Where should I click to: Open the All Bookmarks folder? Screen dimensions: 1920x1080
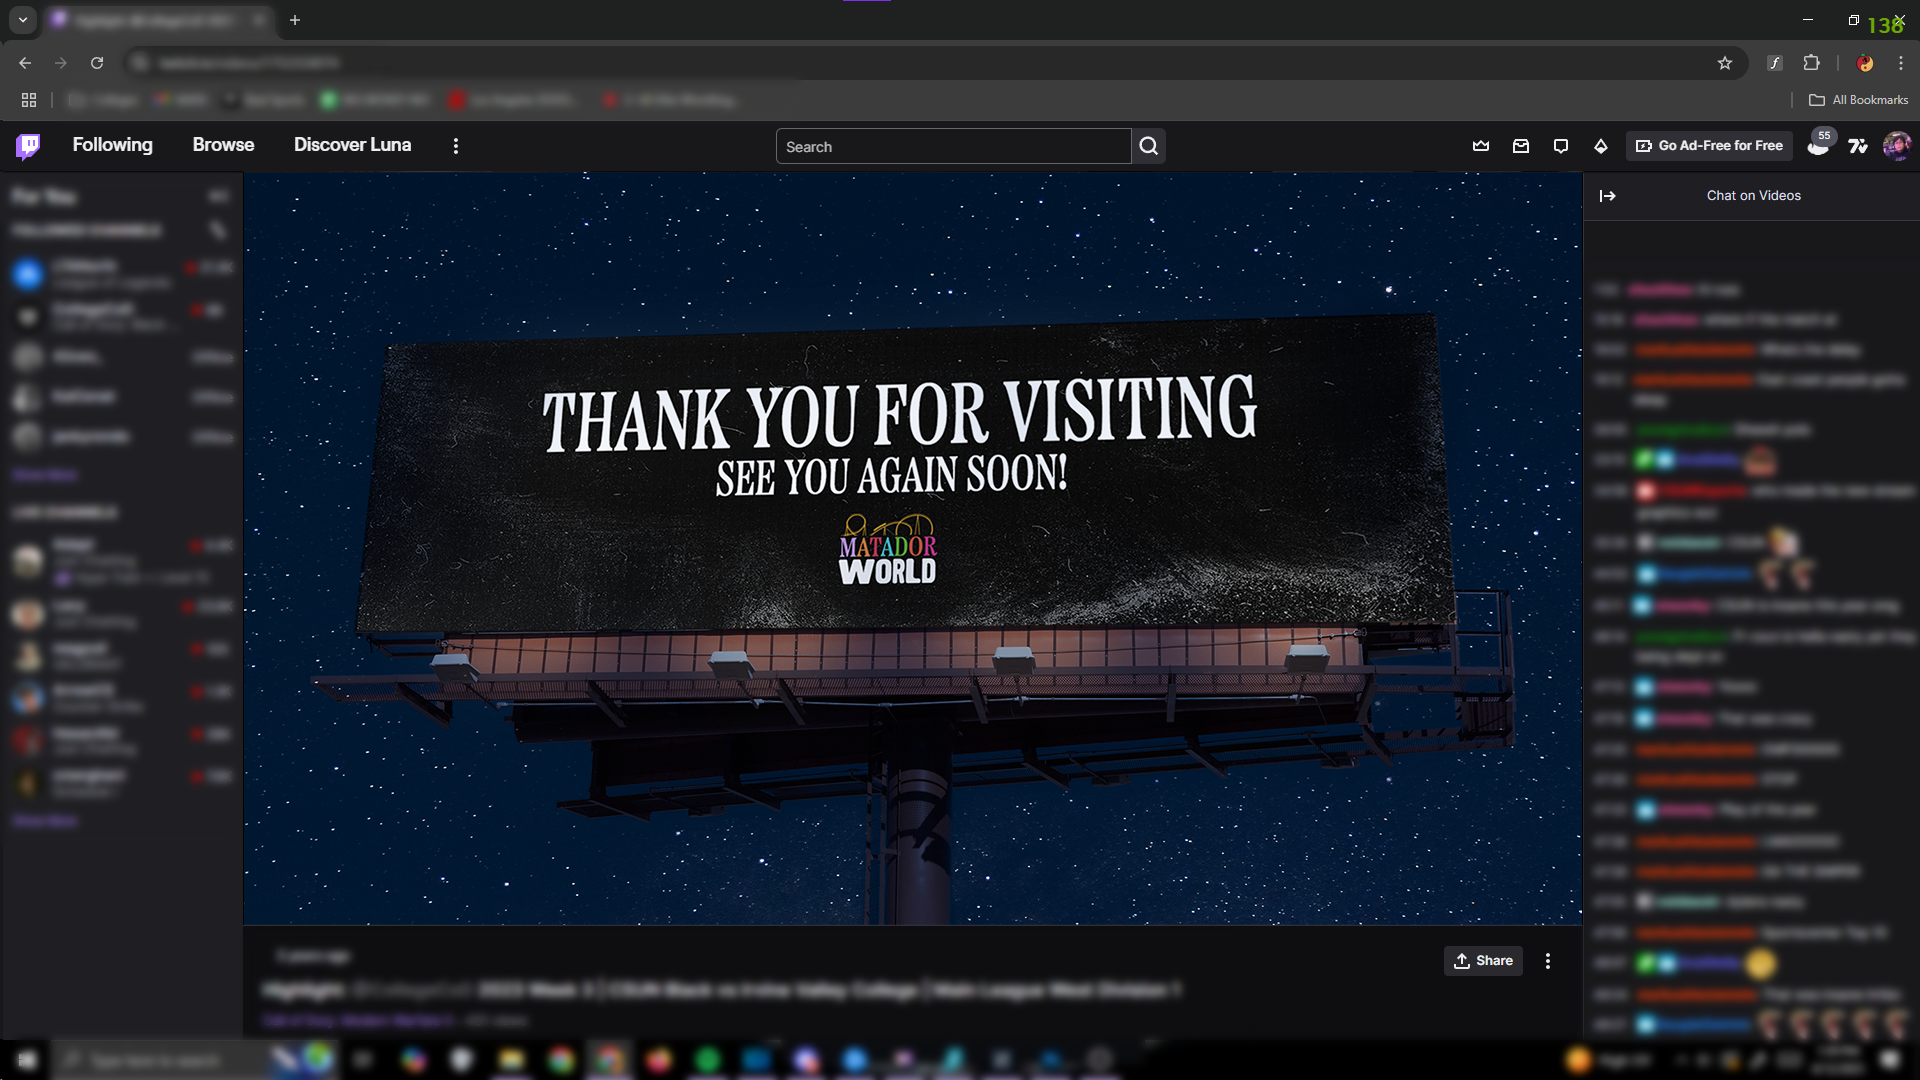coord(1858,100)
